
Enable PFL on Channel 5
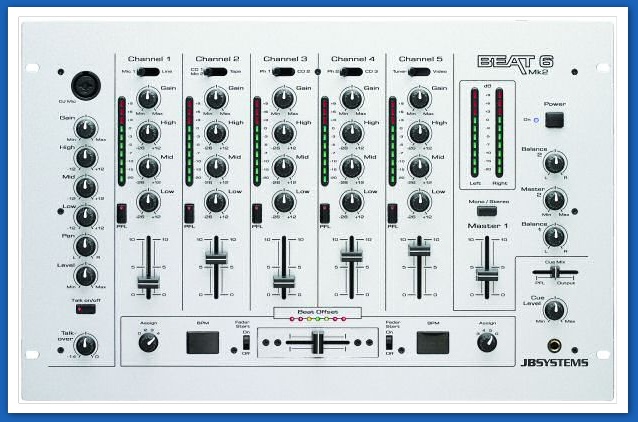pyautogui.click(x=393, y=213)
